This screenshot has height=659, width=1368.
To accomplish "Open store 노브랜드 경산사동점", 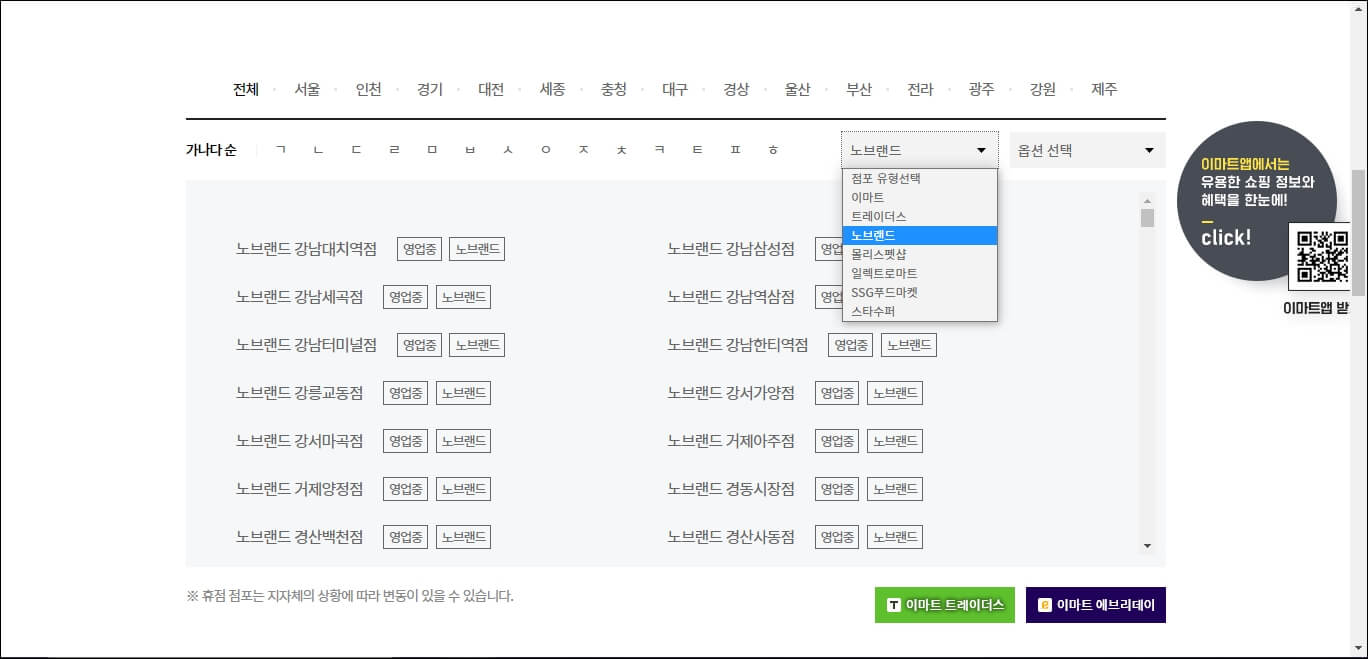I will [731, 537].
